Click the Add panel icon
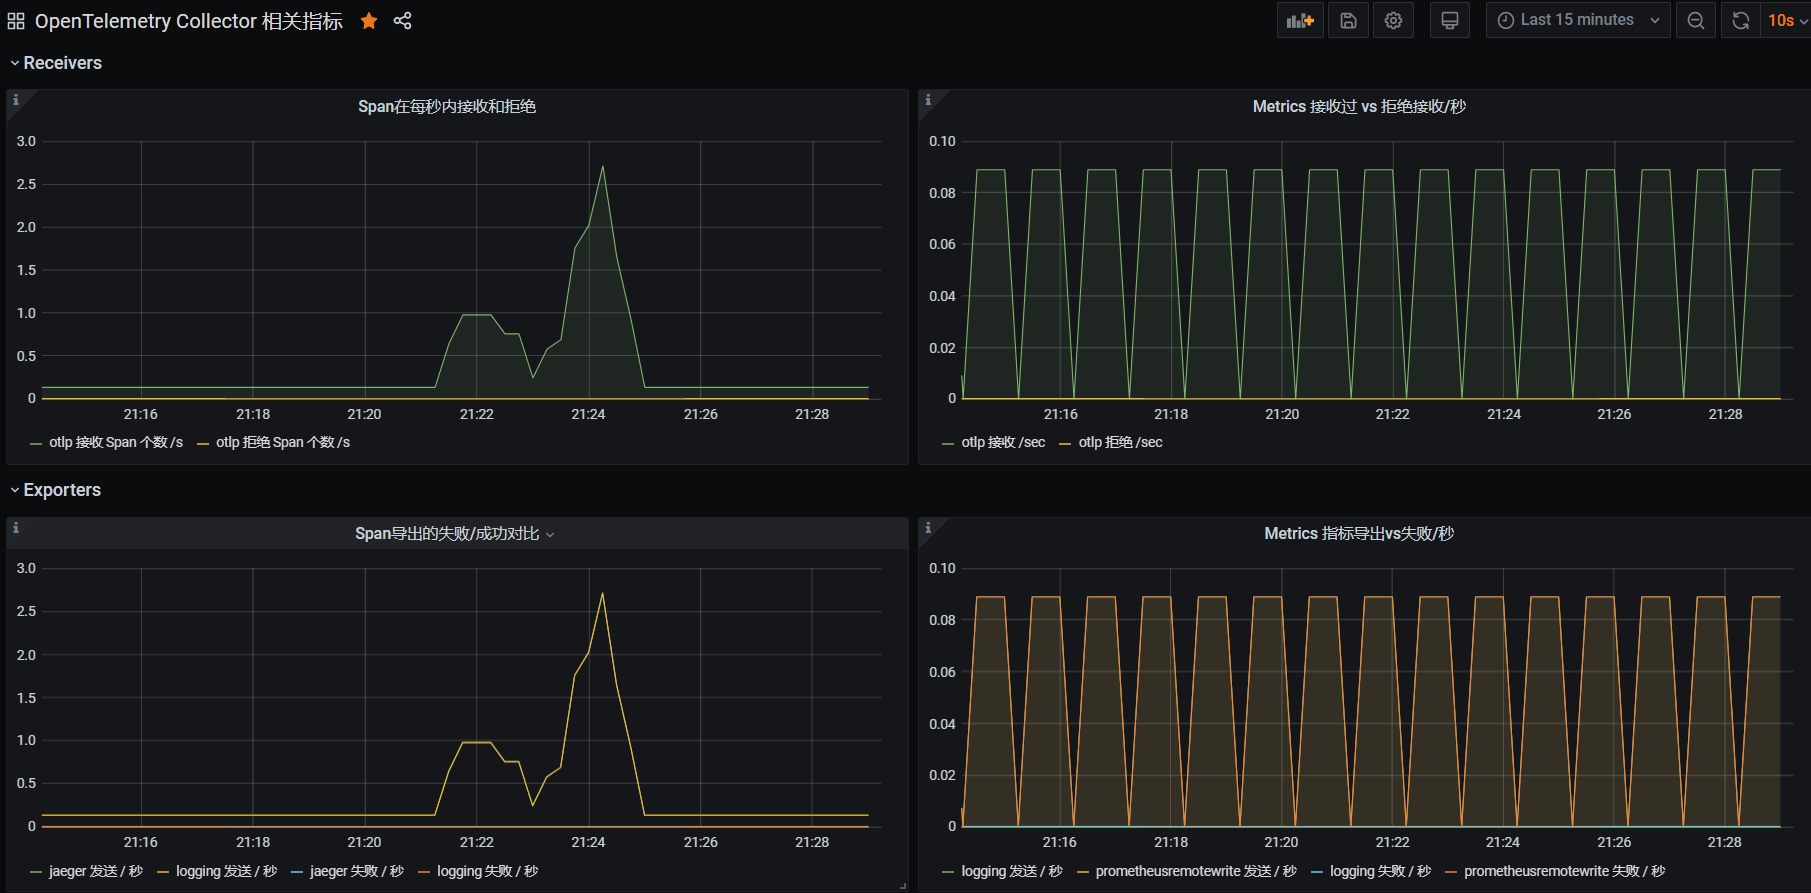Viewport: 1811px width, 893px height. pos(1300,20)
